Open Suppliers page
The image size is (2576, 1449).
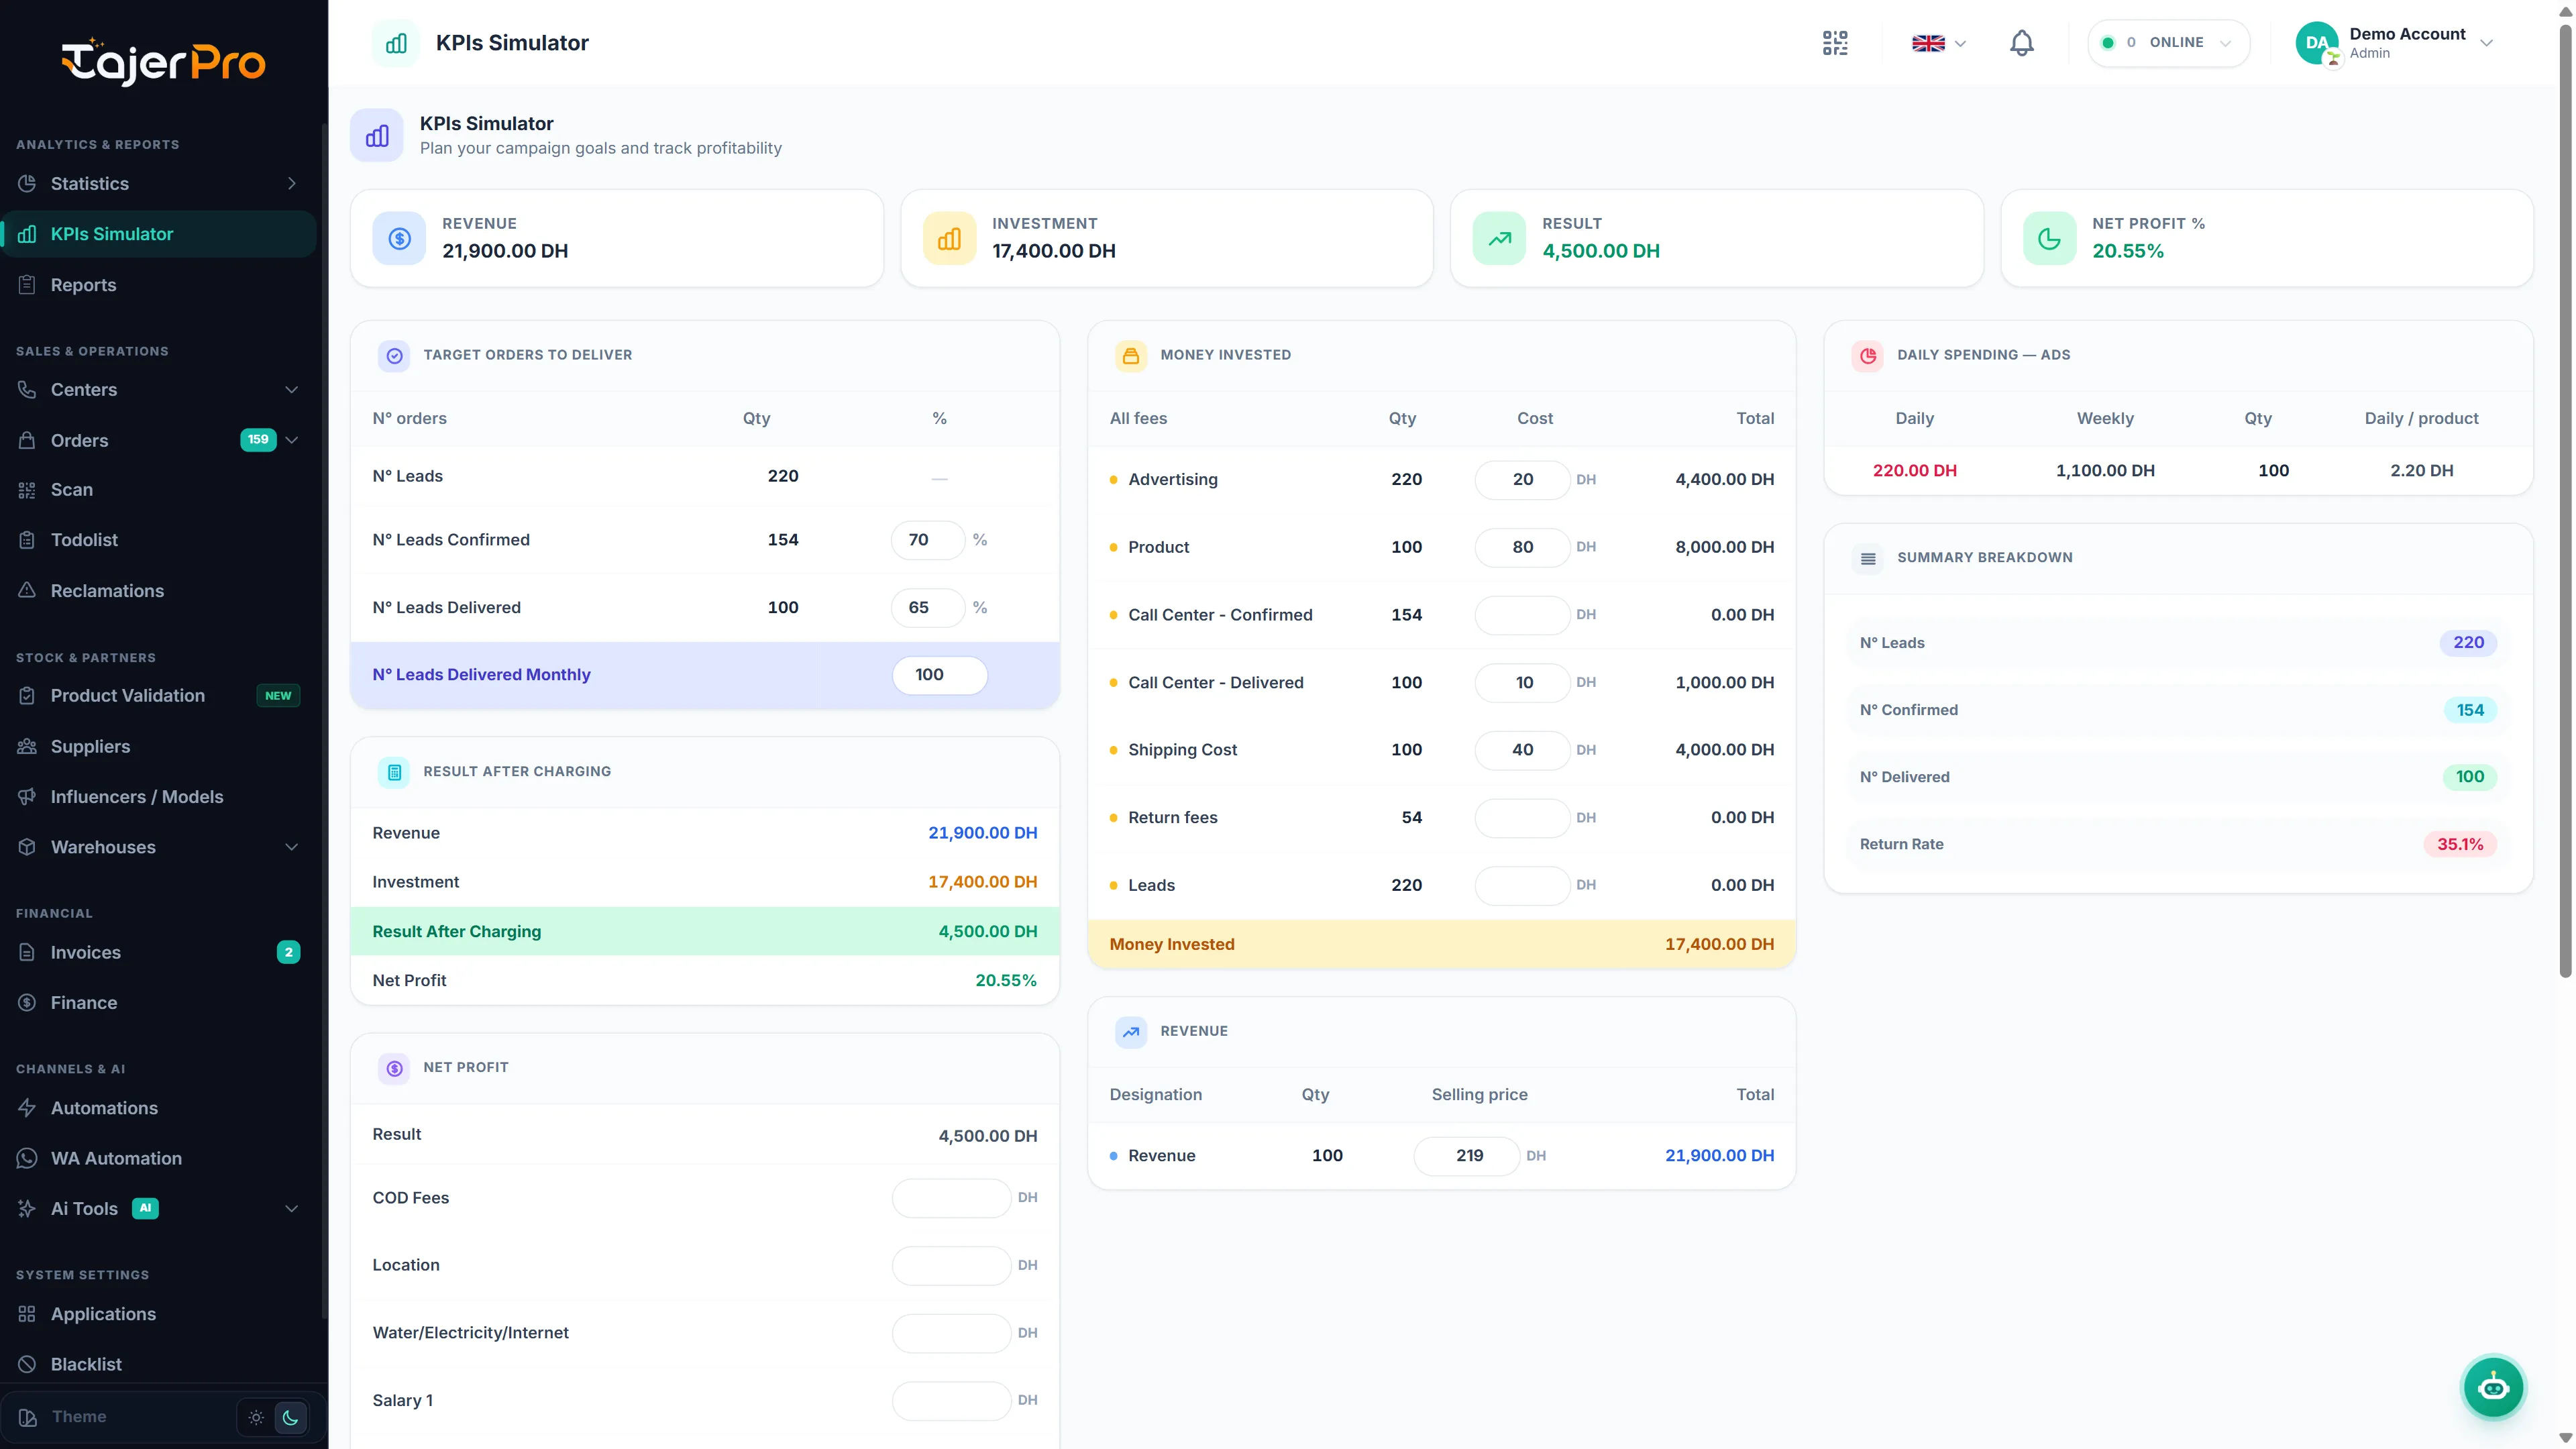point(158,747)
